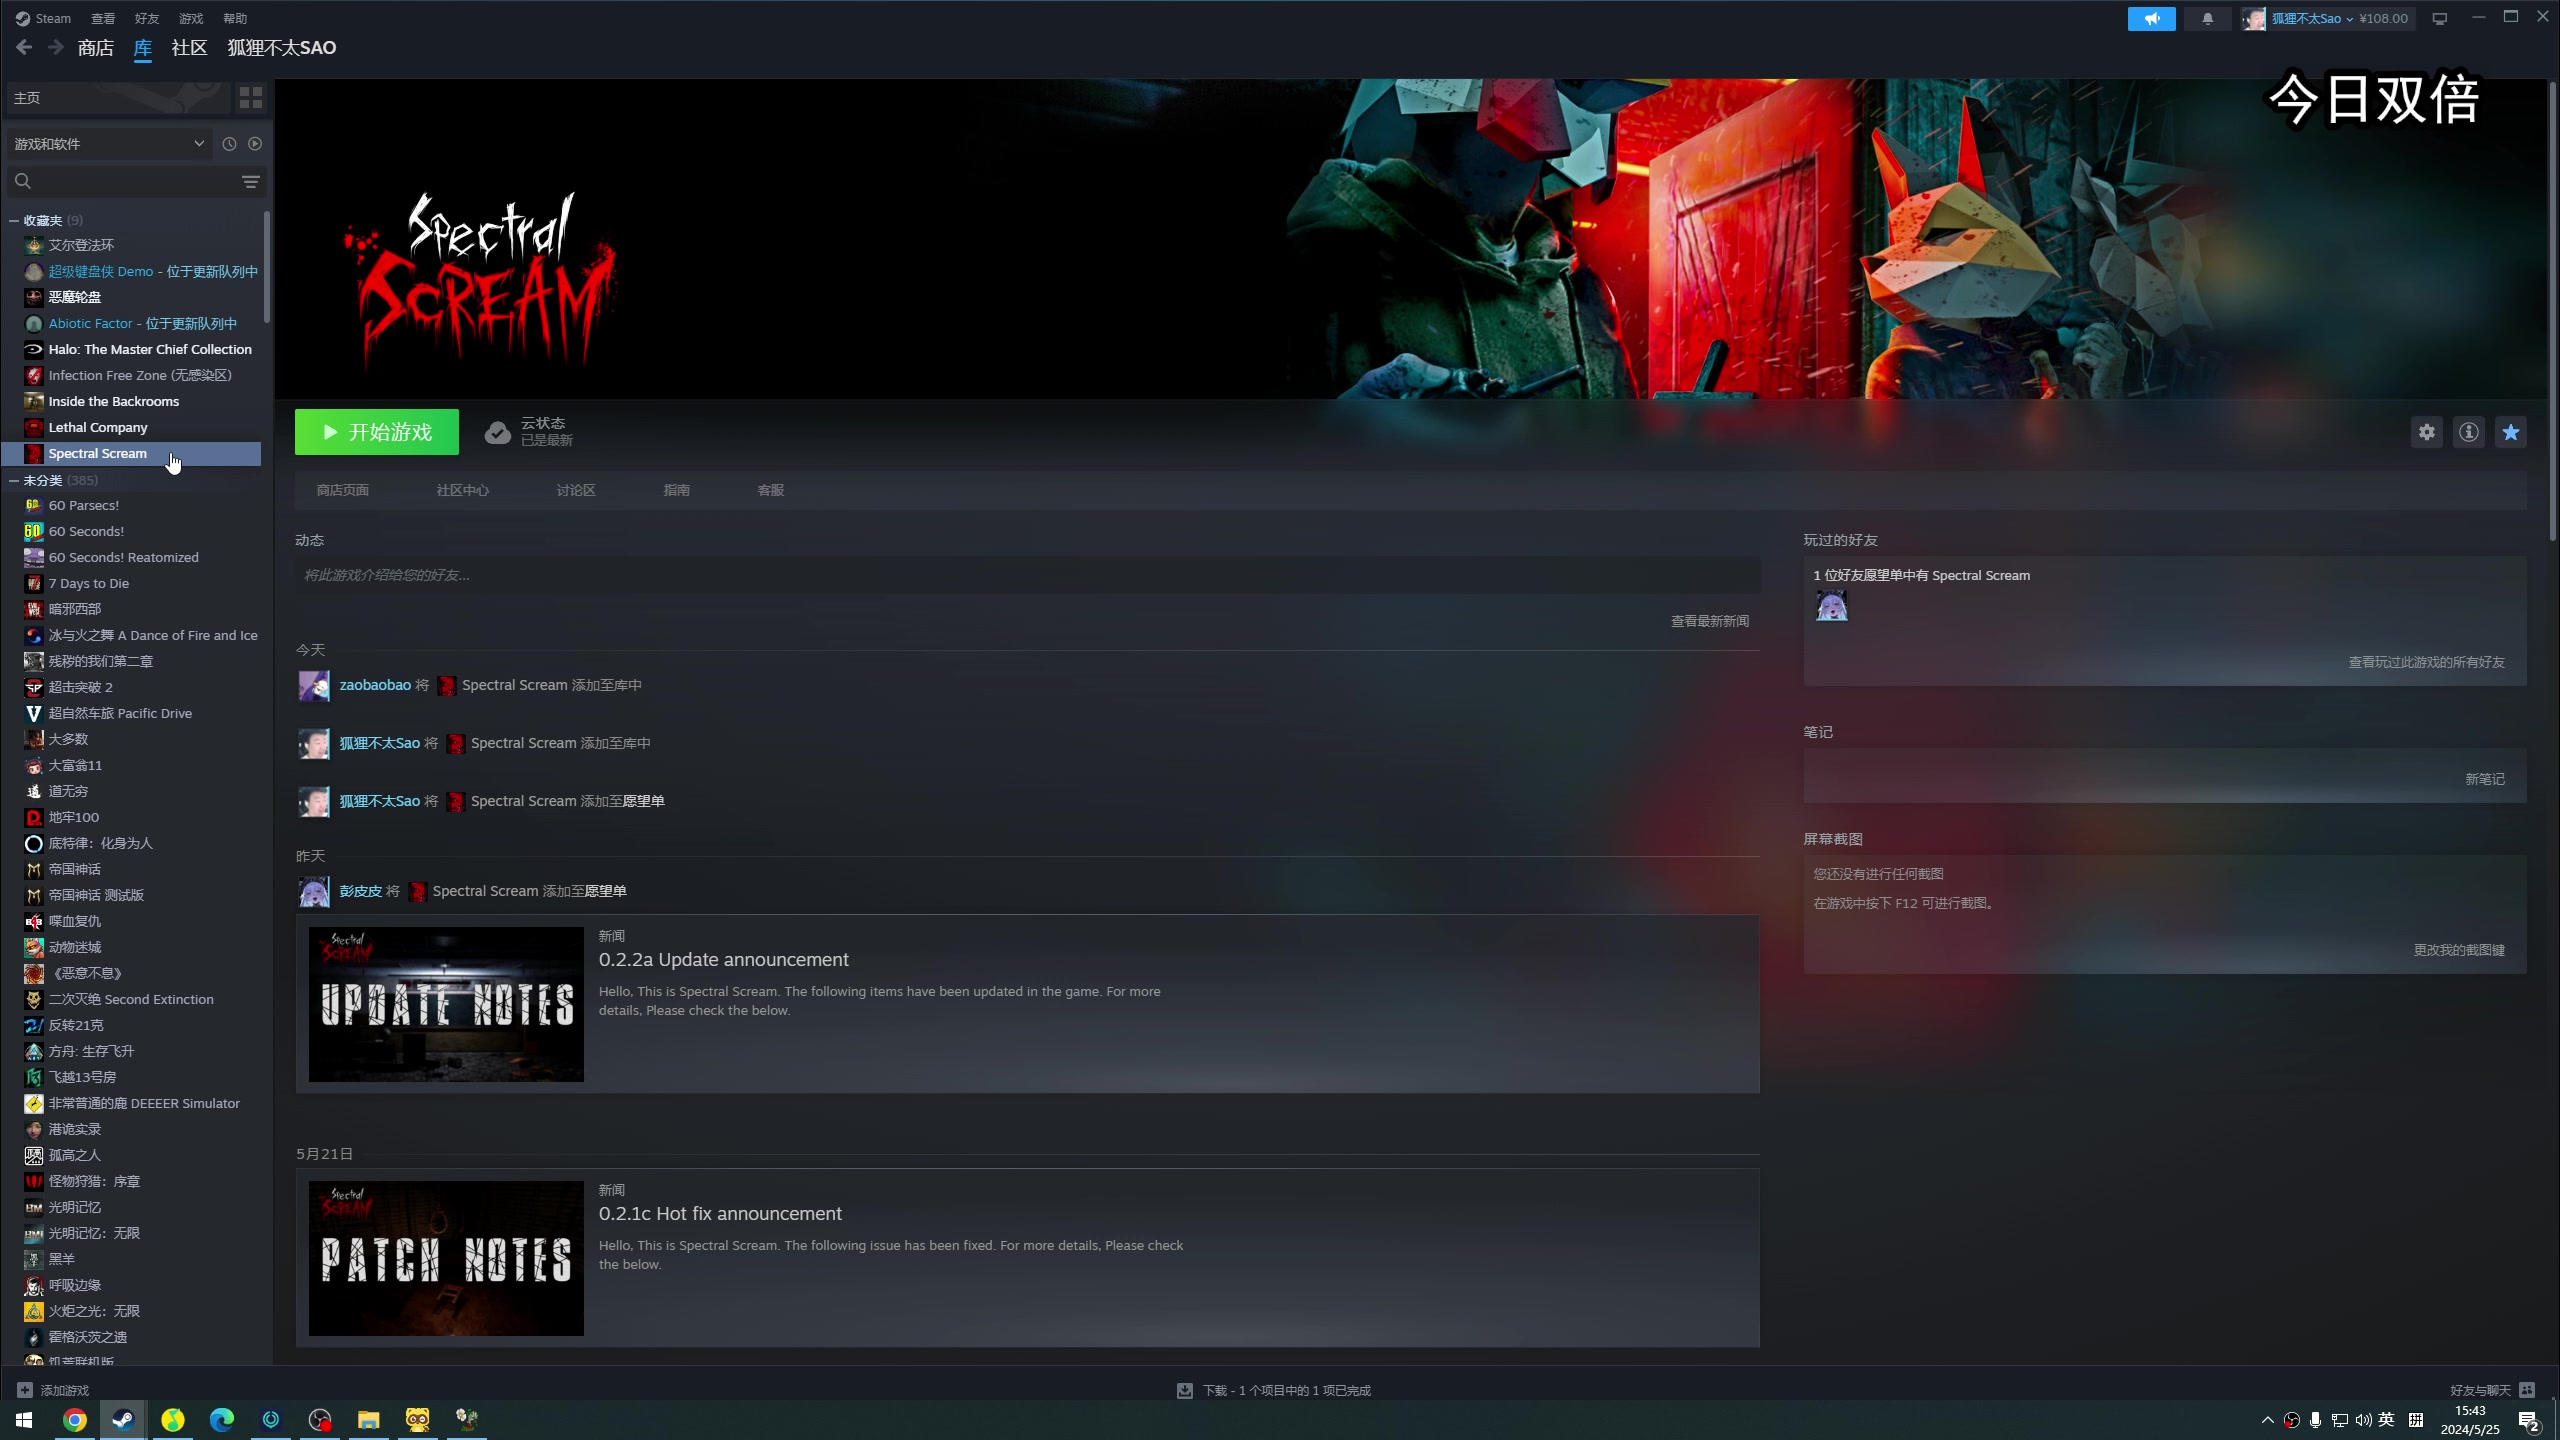
Task: Open the Windows Start menu
Action: pos(24,1420)
